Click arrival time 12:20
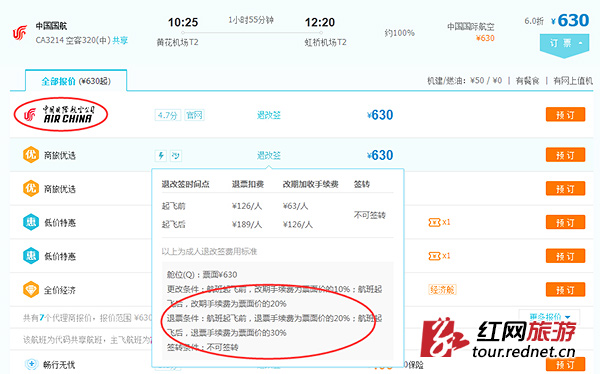 click(320, 23)
